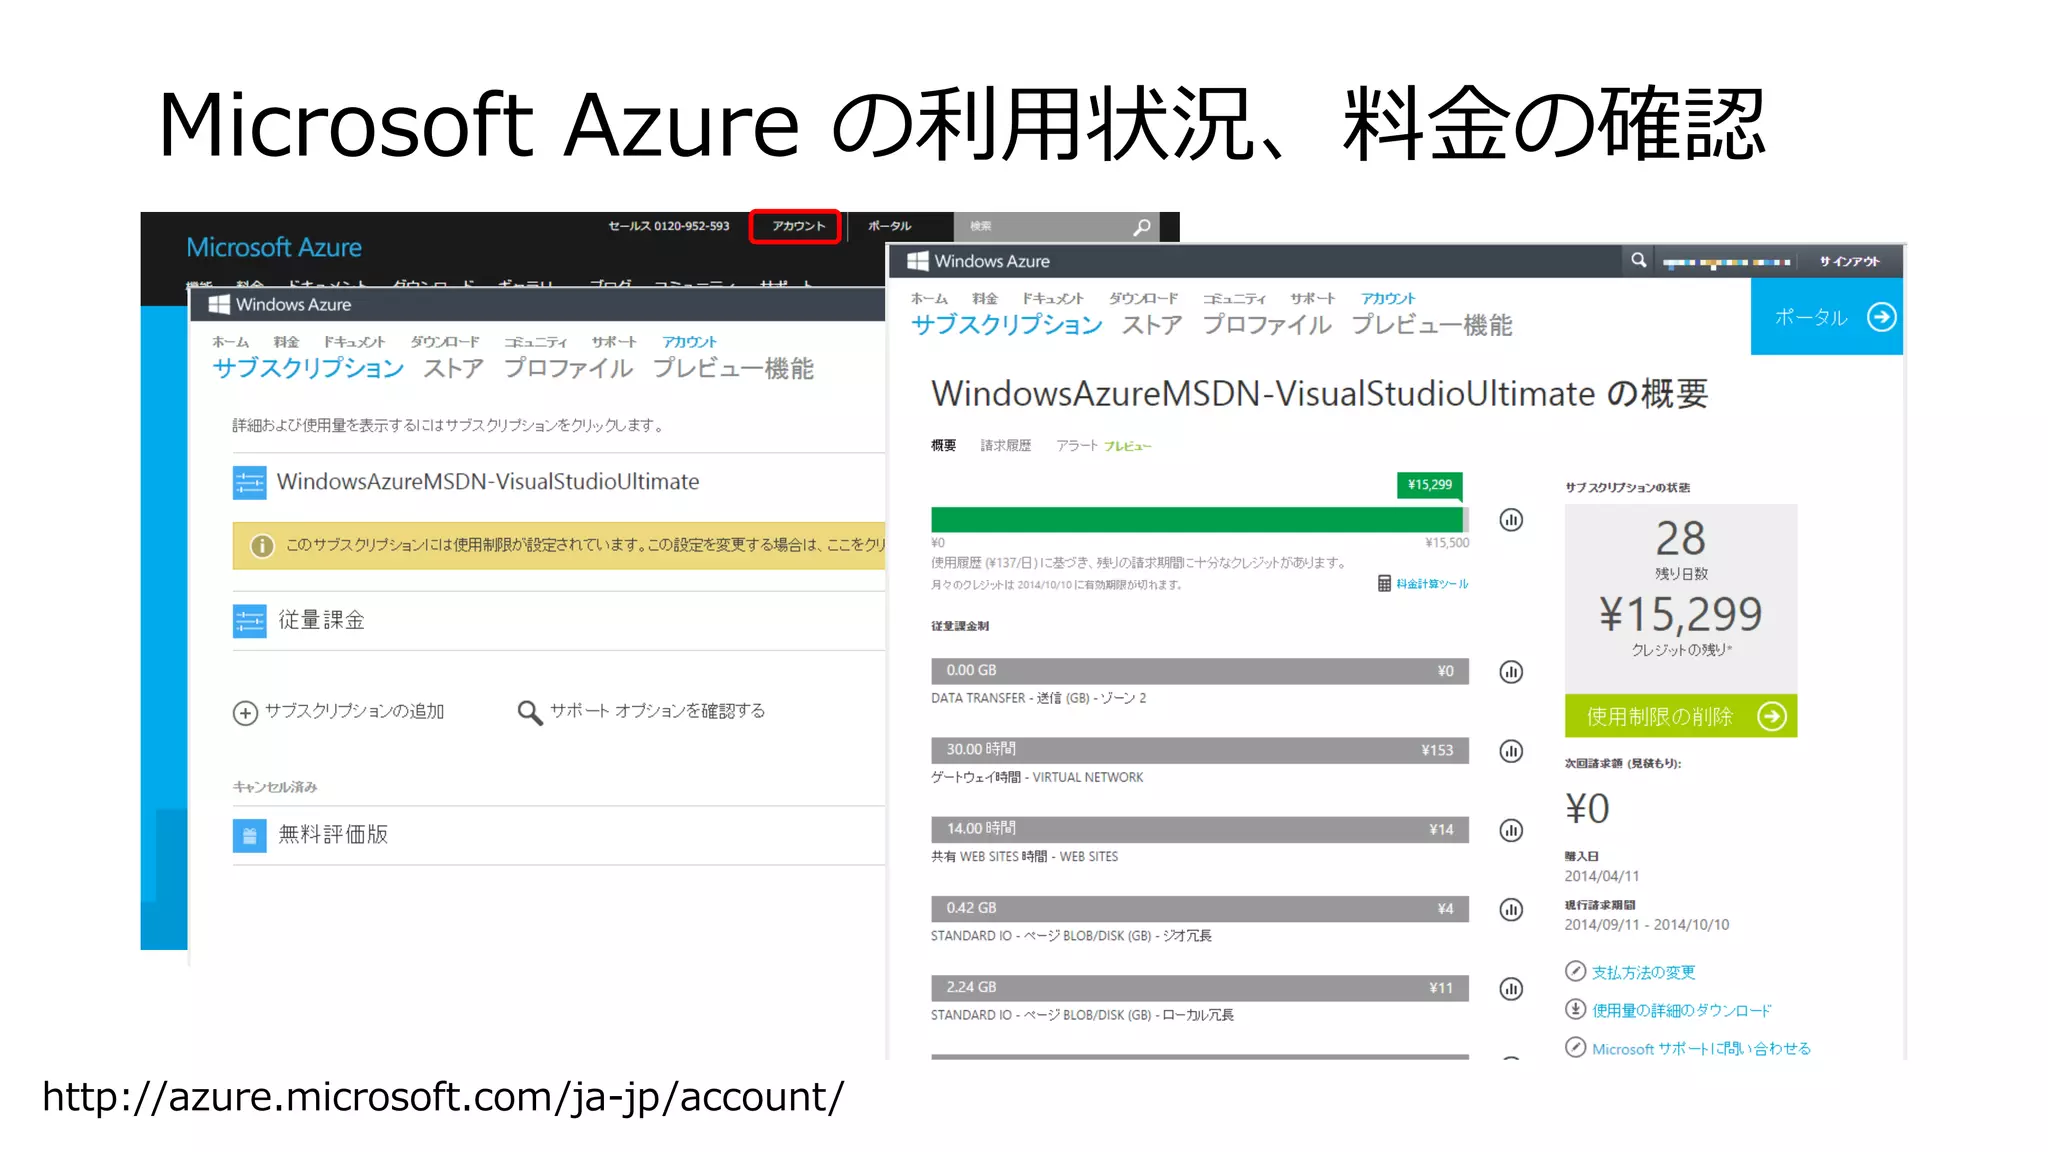This screenshot has height=1152, width=2048.
Task: Click 使用制限の削除 green button
Action: (x=1680, y=716)
